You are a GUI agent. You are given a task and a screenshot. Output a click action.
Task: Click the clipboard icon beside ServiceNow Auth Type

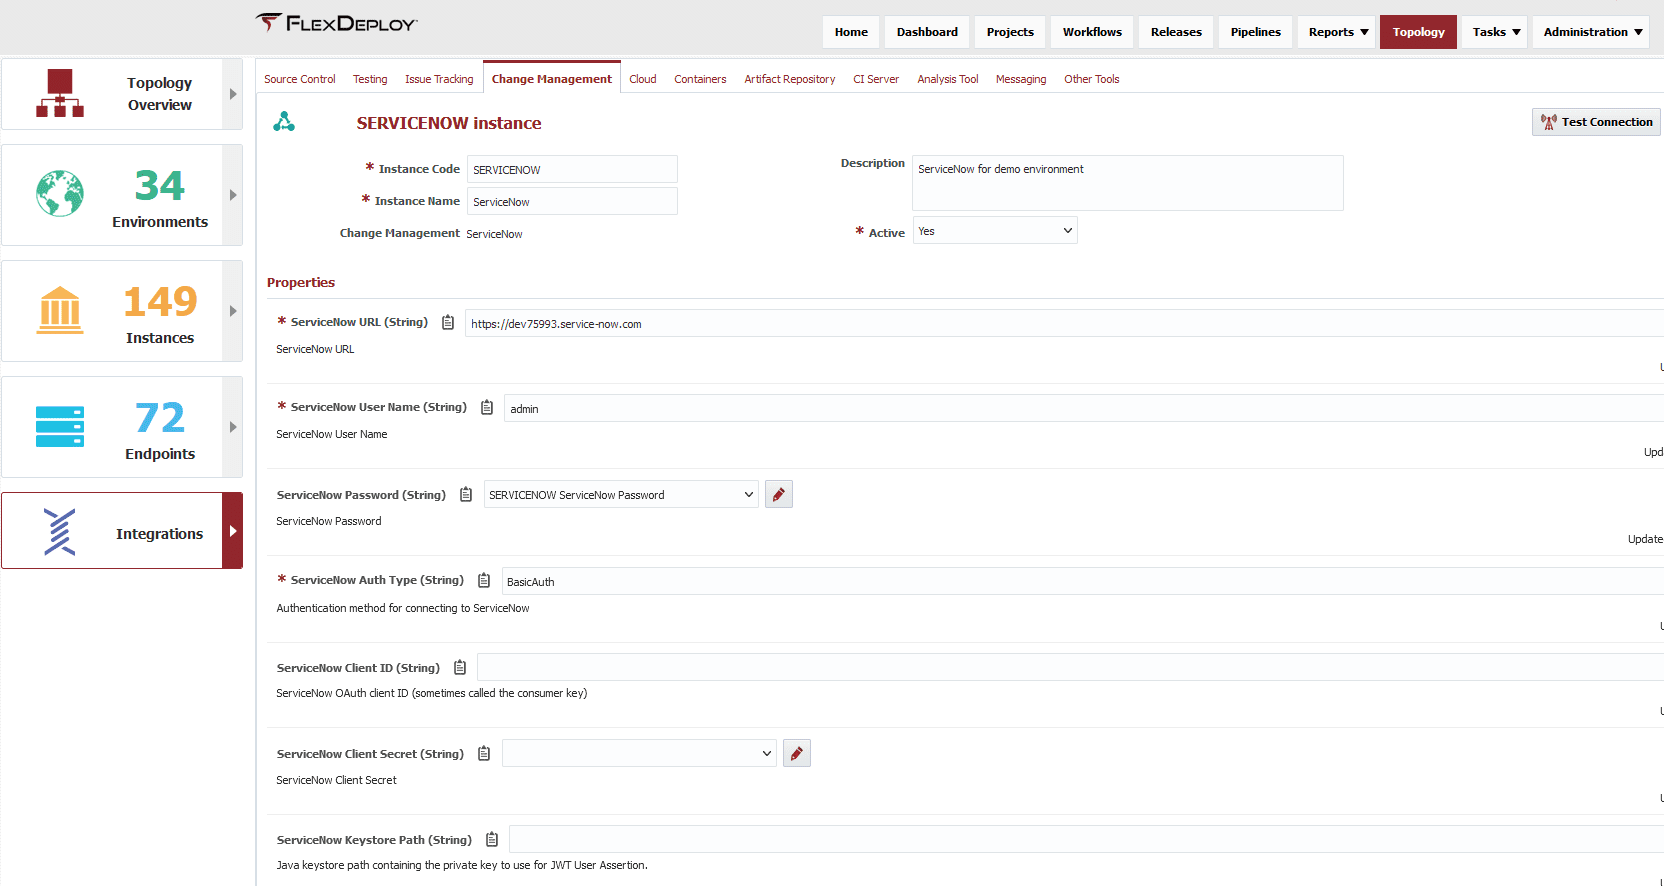484,580
